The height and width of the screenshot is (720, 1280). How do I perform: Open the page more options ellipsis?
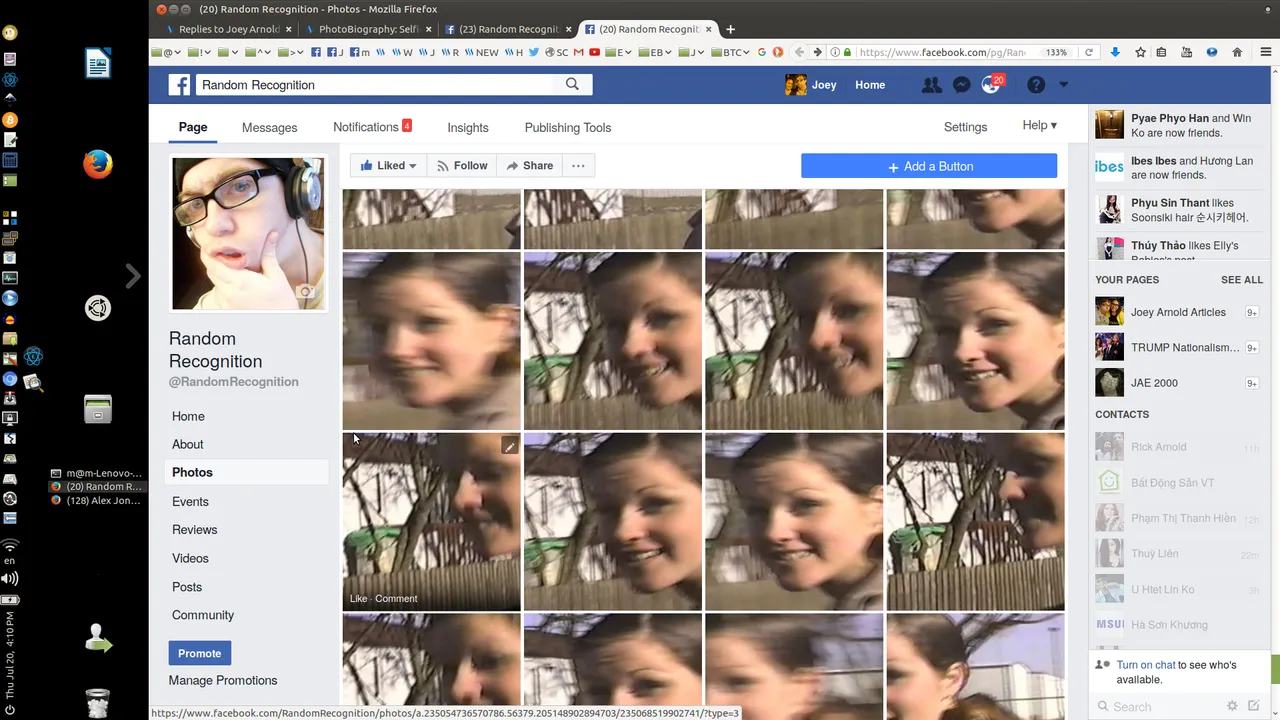578,166
